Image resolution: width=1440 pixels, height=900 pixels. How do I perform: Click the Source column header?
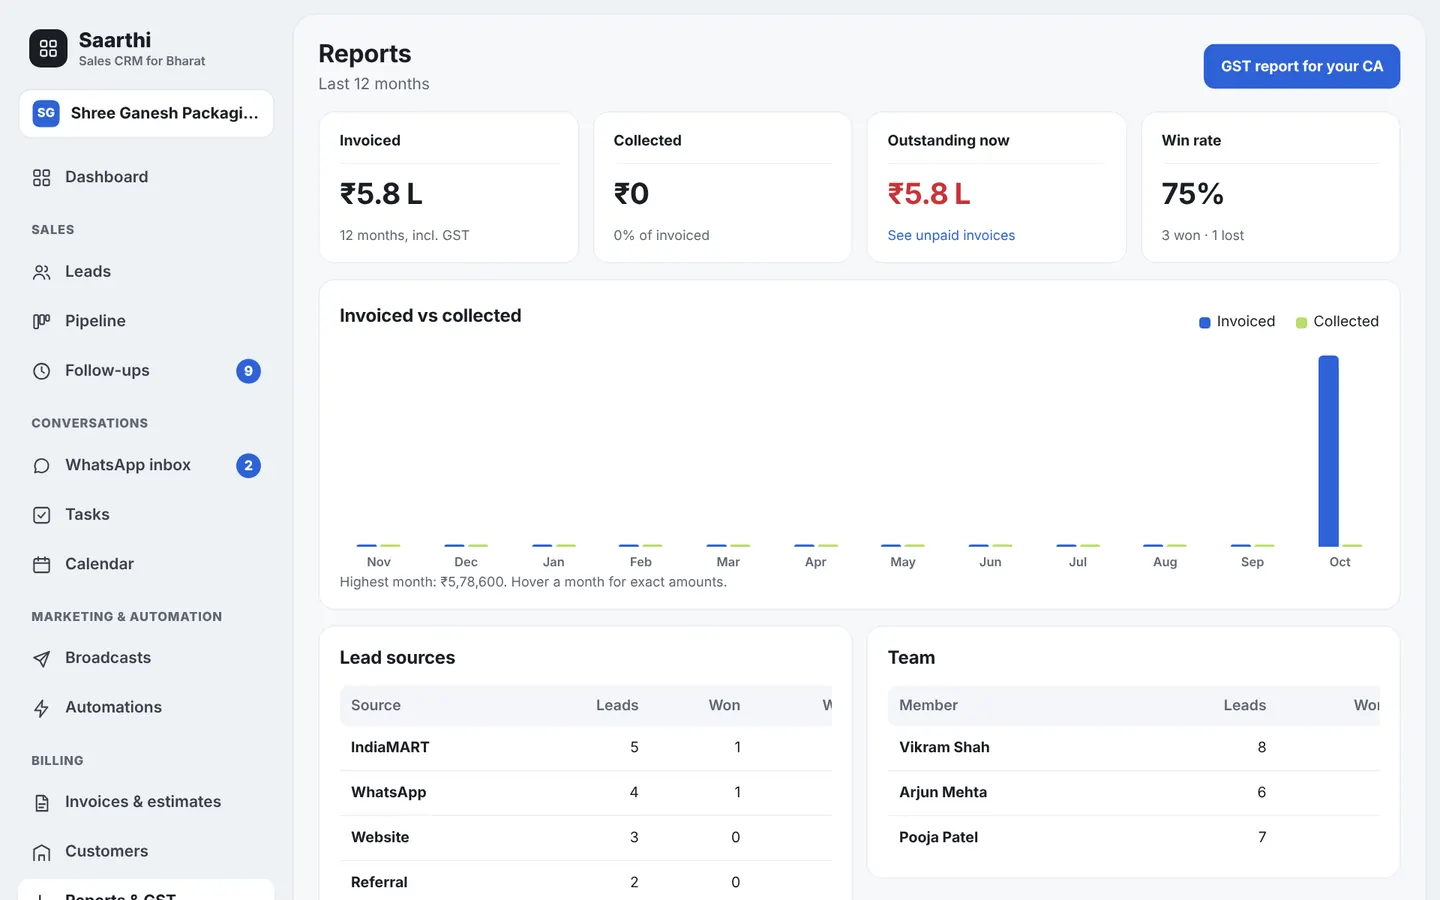pos(376,705)
